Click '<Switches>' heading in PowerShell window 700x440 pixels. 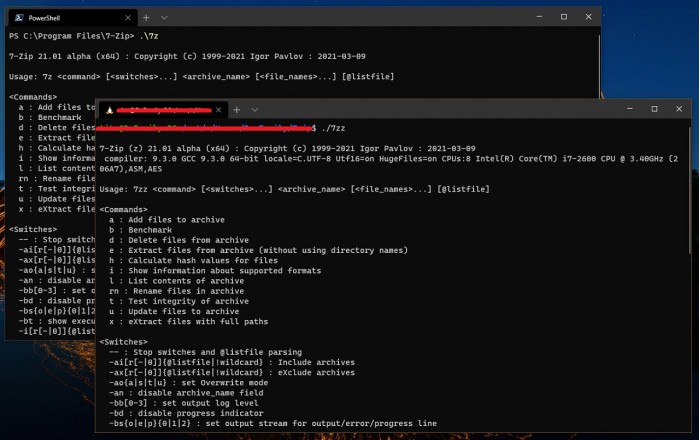[x=33, y=230]
